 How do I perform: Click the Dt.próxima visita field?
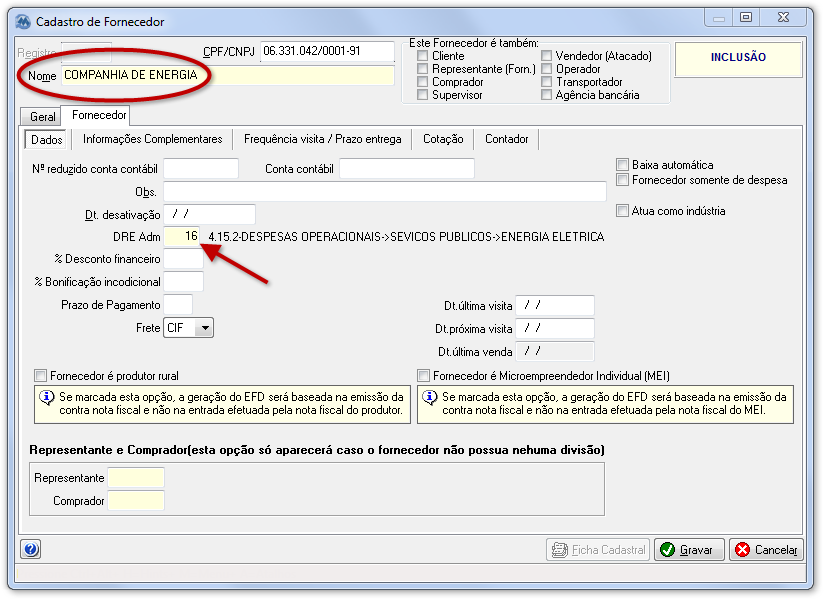coord(555,328)
